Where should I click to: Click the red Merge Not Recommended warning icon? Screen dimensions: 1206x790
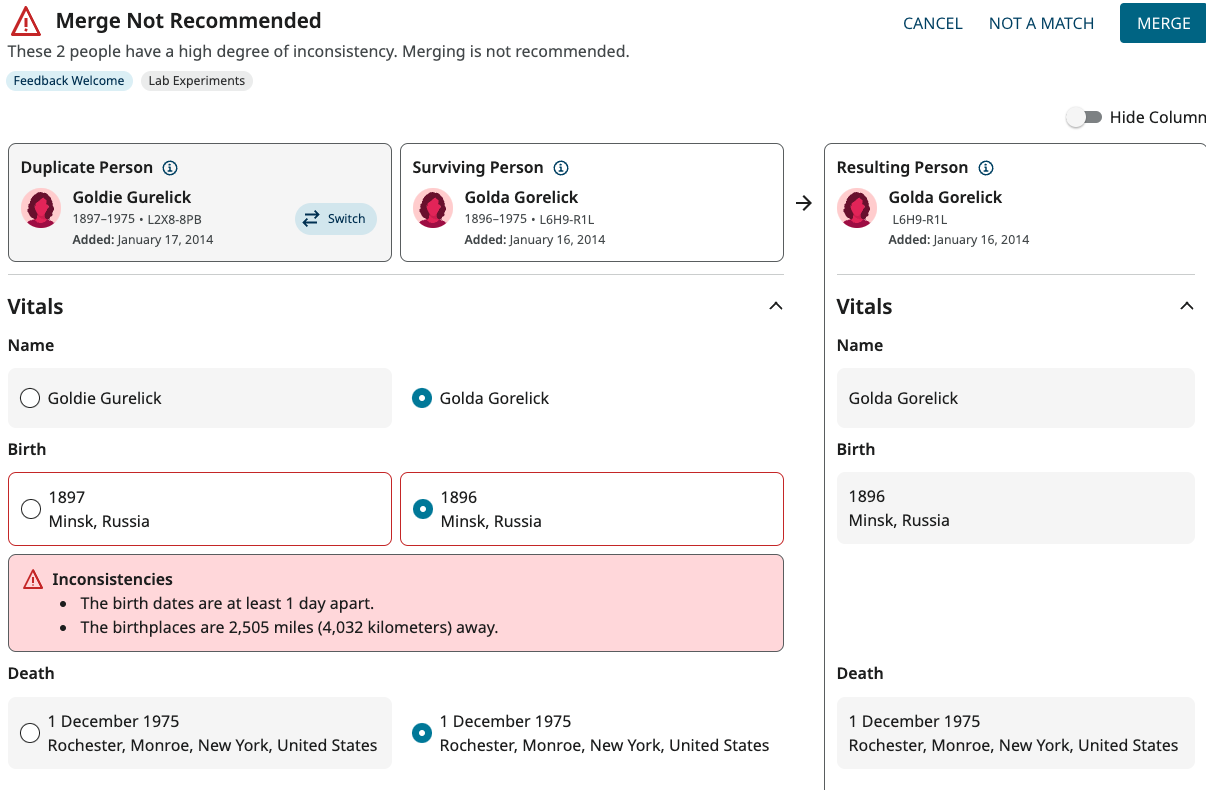click(x=26, y=21)
